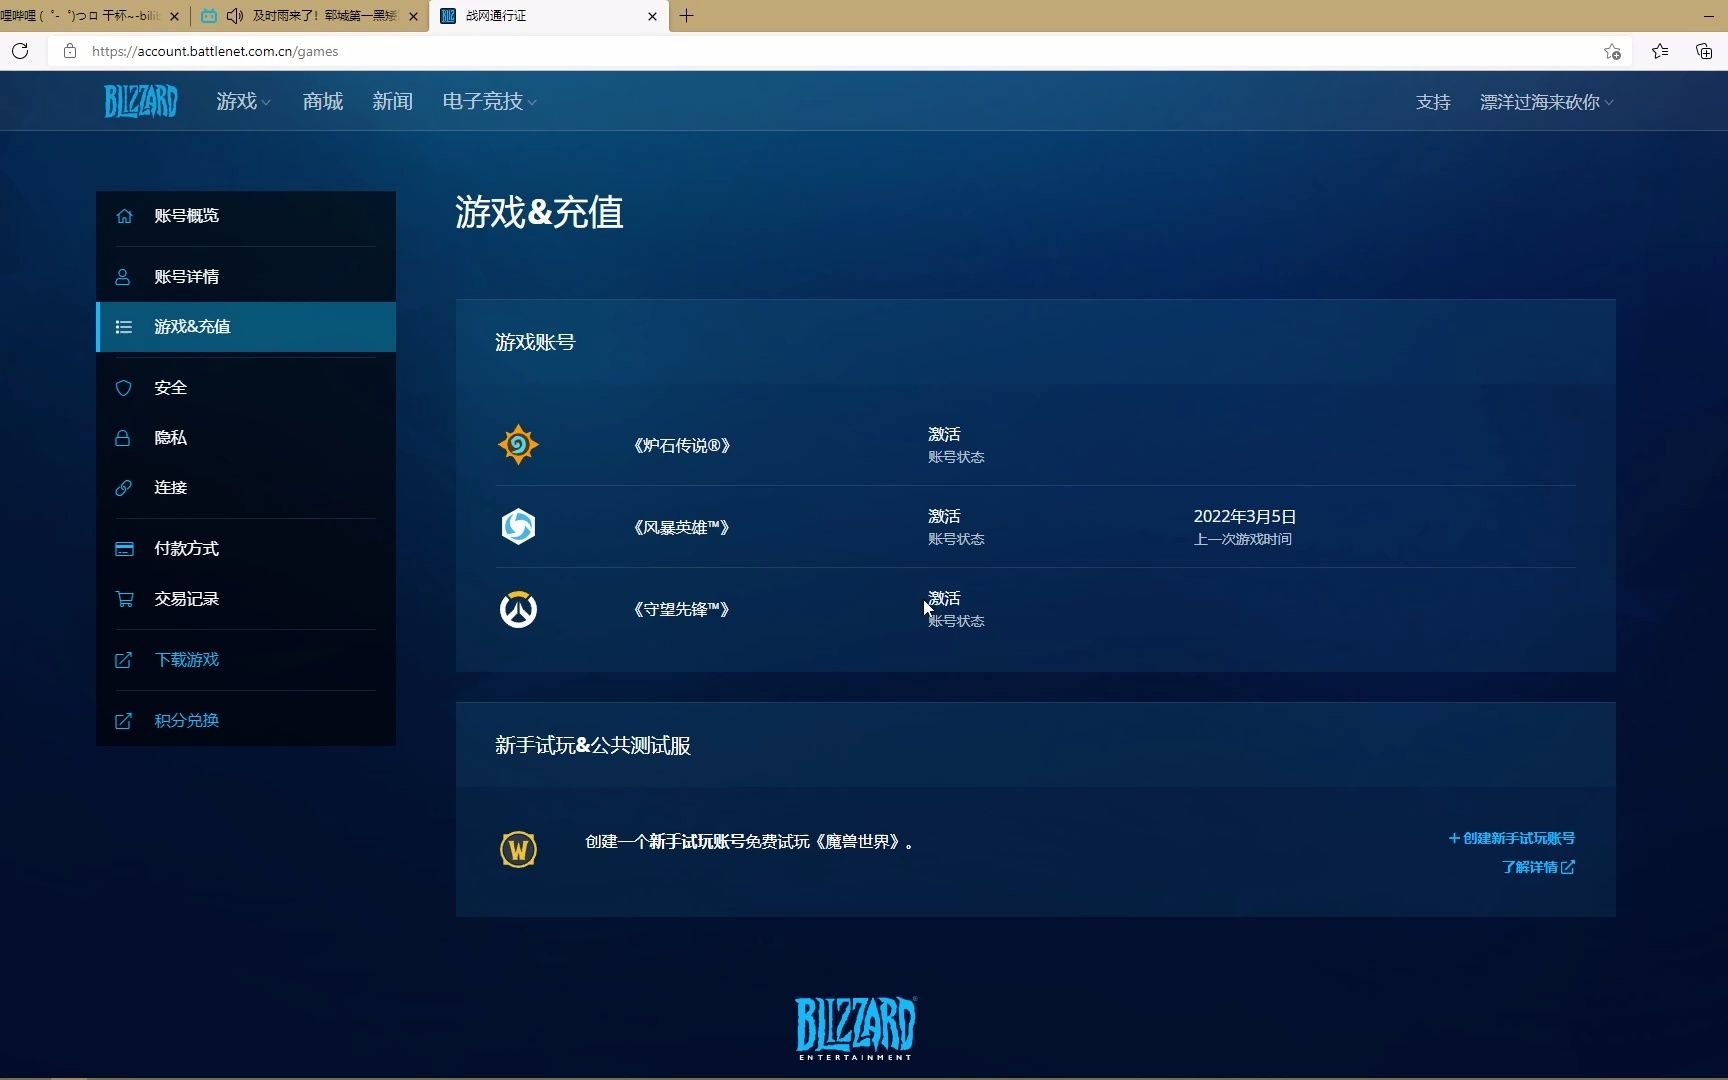The width and height of the screenshot is (1728, 1080).
Task: Open the 游戏 dropdown menu
Action: pyautogui.click(x=244, y=101)
